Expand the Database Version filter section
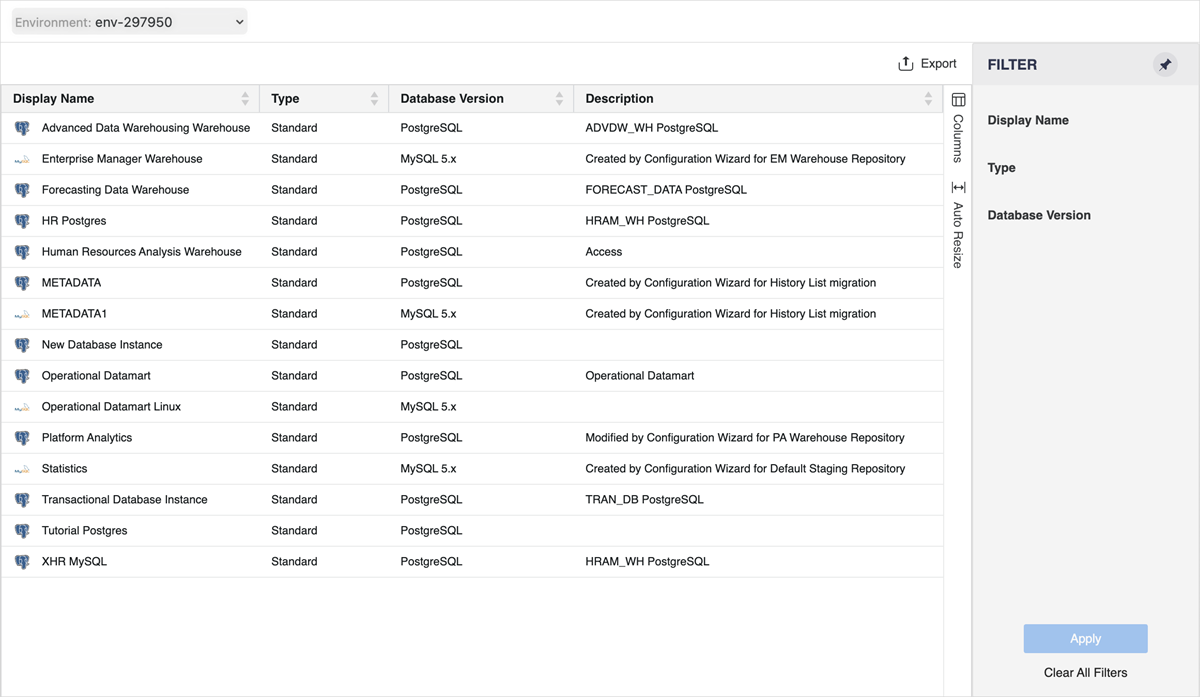 pos(1039,216)
